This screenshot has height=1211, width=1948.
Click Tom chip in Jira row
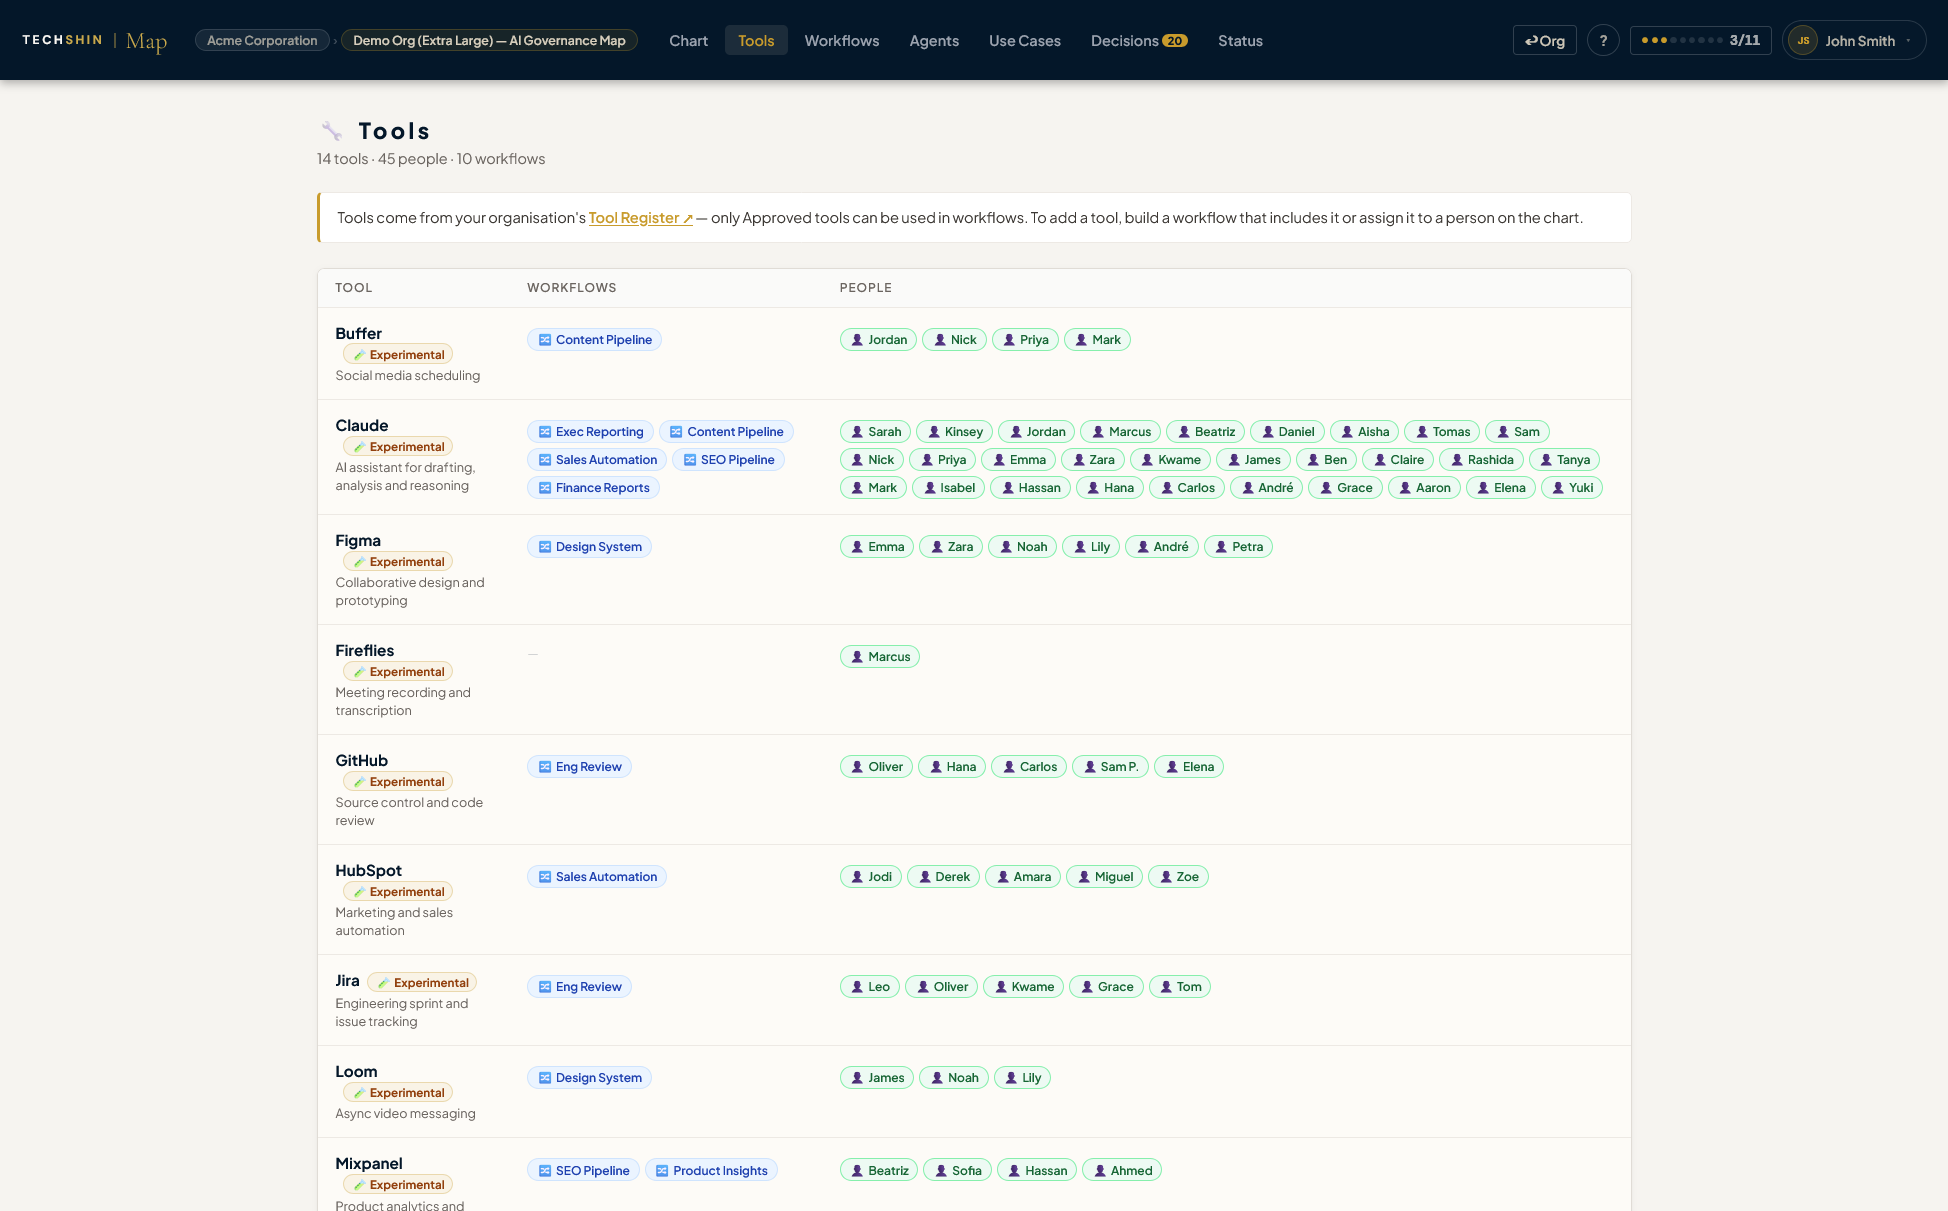pos(1180,987)
